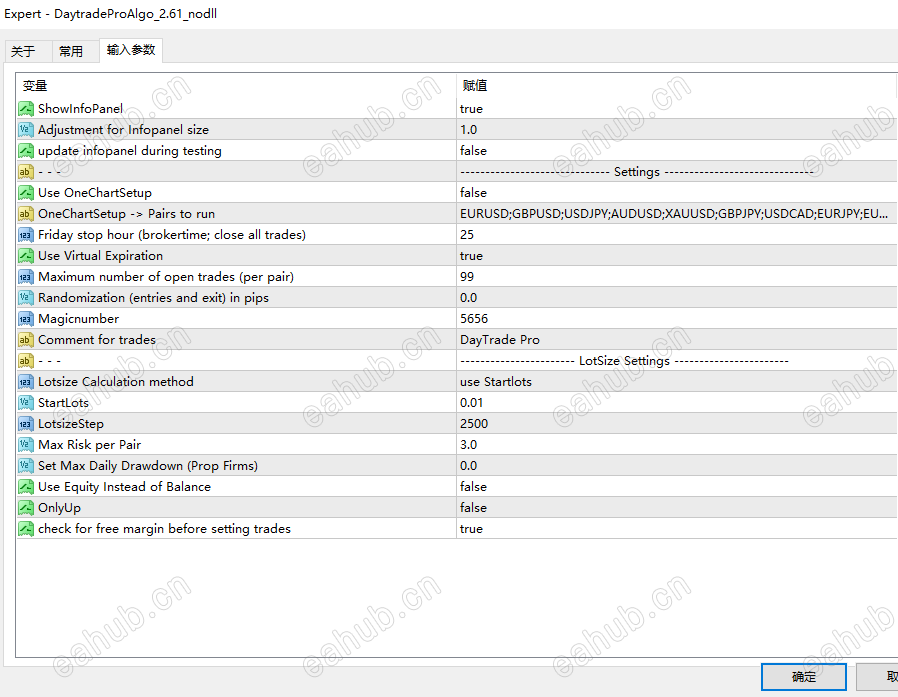Click the string icon of OneChartSetup Pairs to run
This screenshot has height=697, width=898.
click(26, 214)
